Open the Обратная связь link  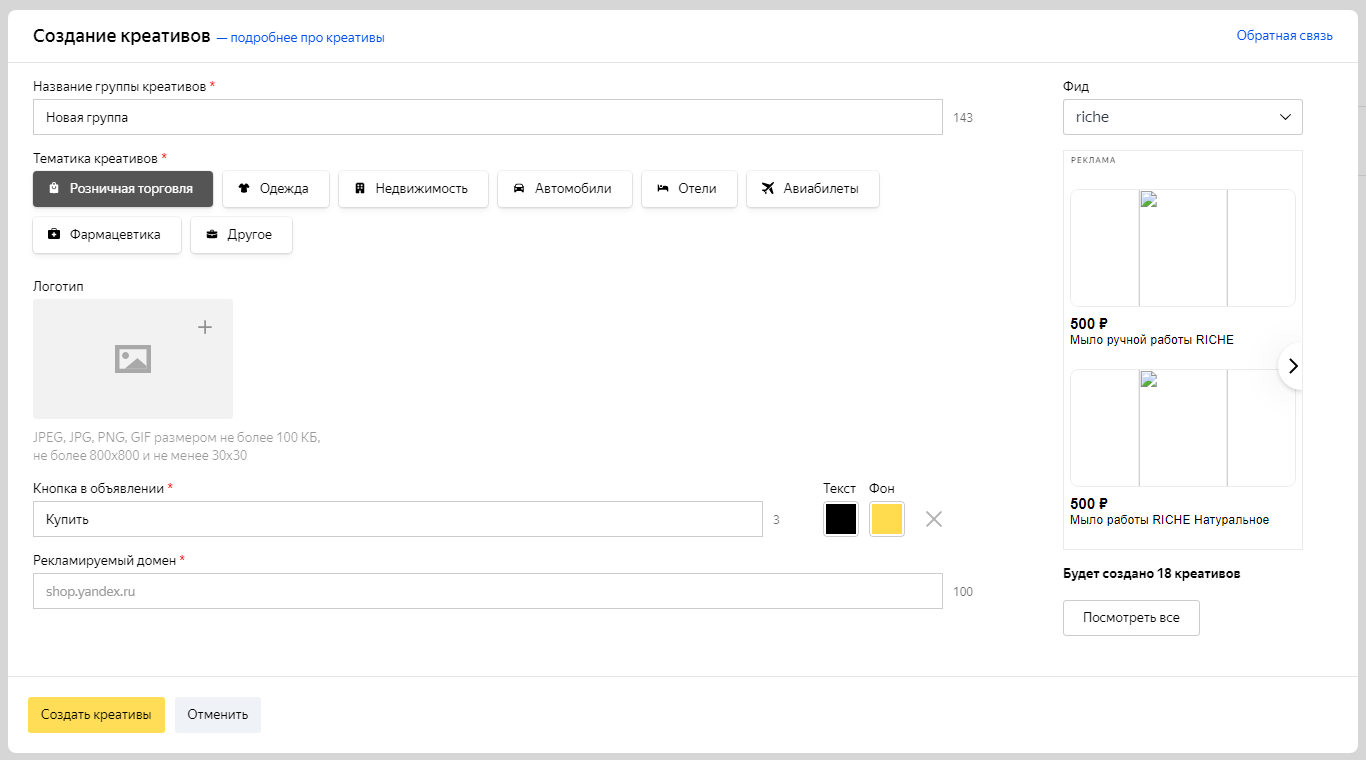pos(1285,36)
